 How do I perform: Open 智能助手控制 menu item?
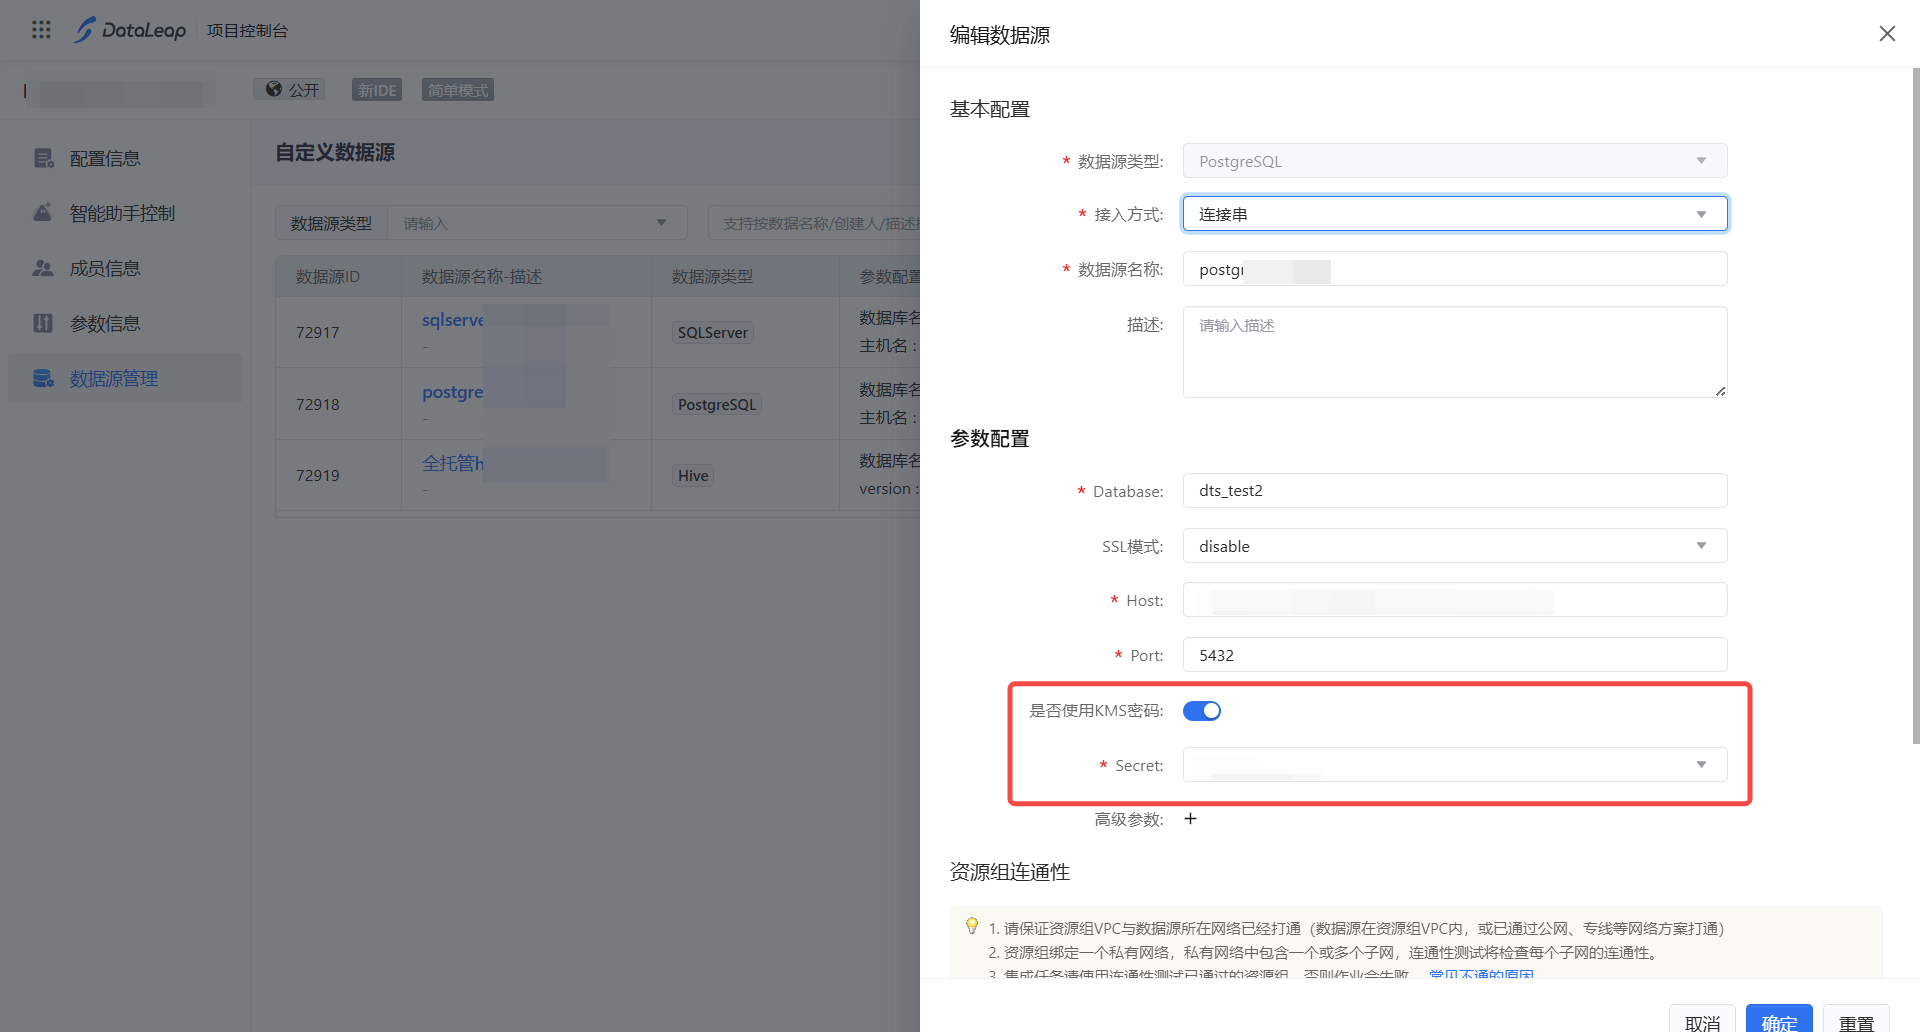(125, 213)
